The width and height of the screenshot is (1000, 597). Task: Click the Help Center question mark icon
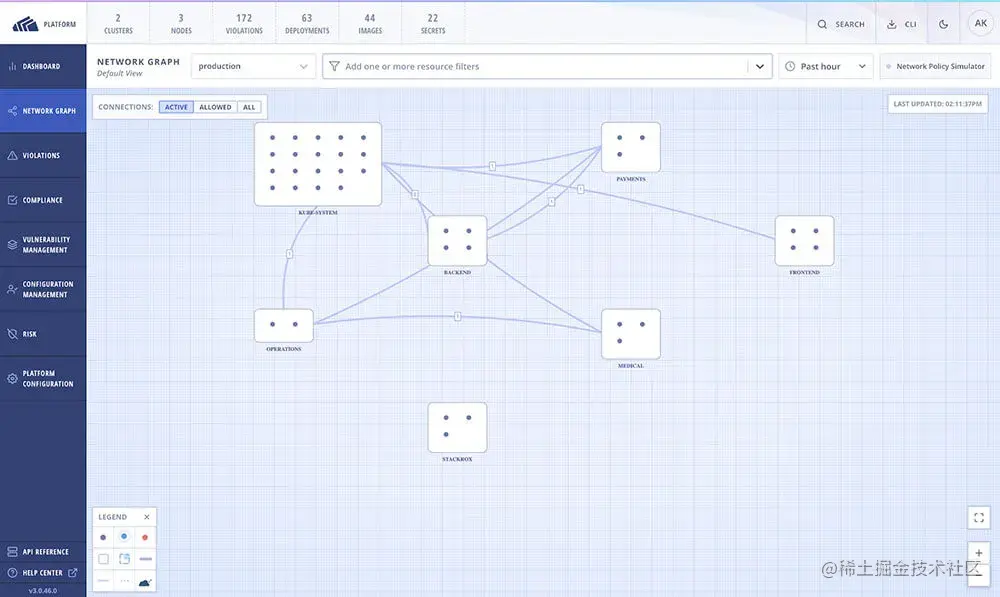12,573
